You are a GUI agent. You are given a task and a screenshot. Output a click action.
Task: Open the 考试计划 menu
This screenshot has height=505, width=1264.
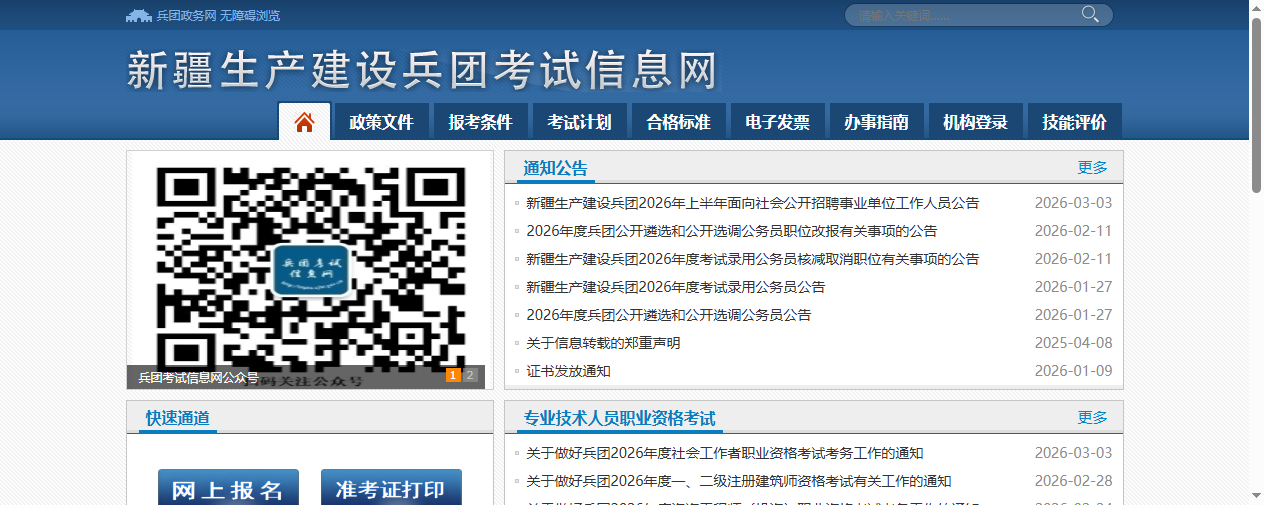[579, 122]
